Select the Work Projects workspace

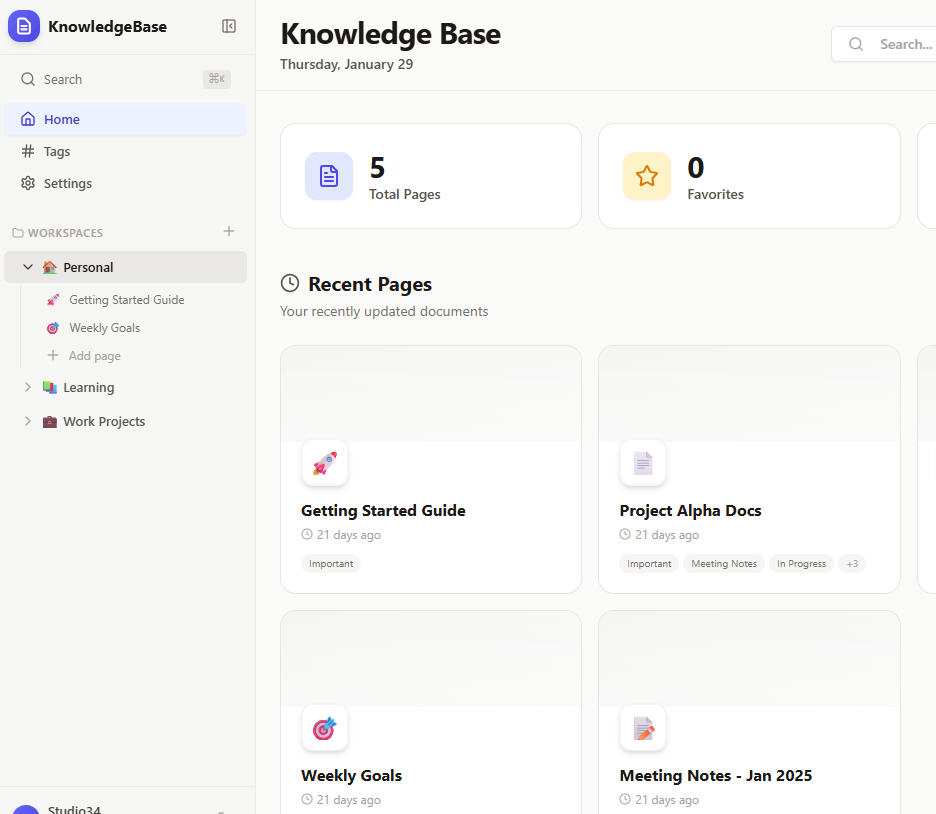click(125, 421)
